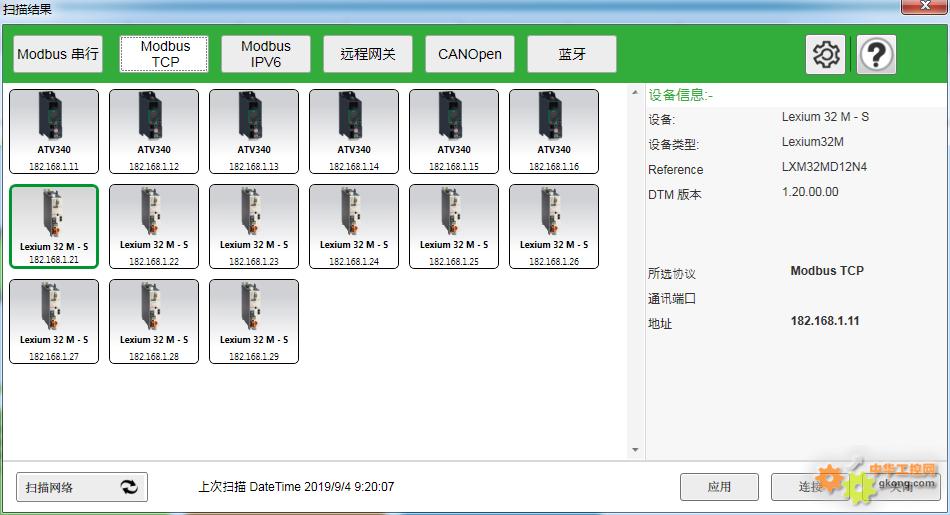This screenshot has width=950, height=515.
Task: Select ATV340 device at 182.168.1.15
Action: [454, 131]
